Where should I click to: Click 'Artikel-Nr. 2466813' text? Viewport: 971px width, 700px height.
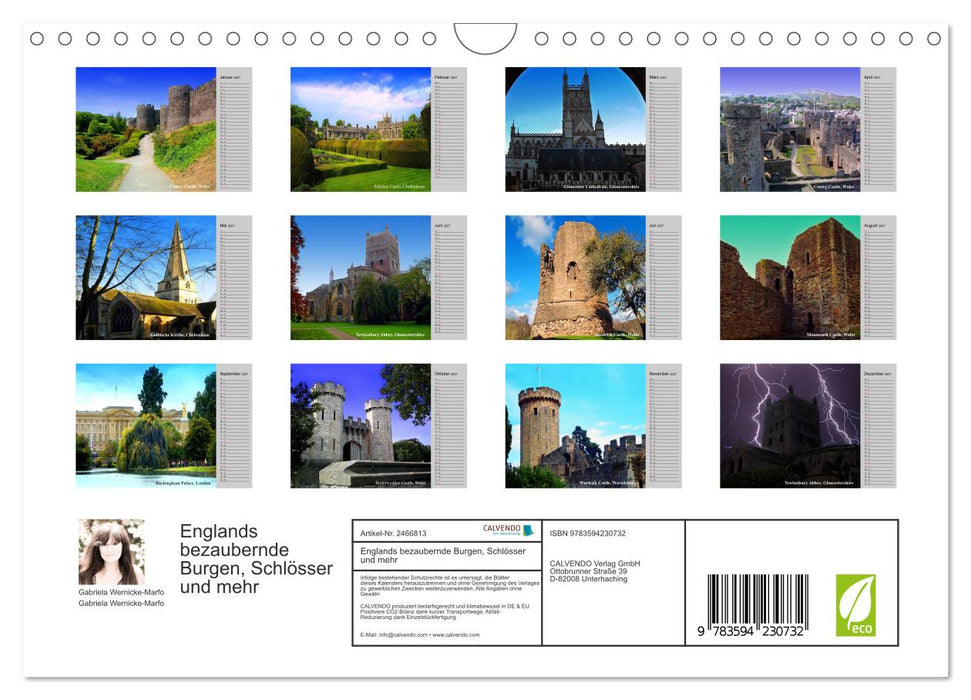393,533
